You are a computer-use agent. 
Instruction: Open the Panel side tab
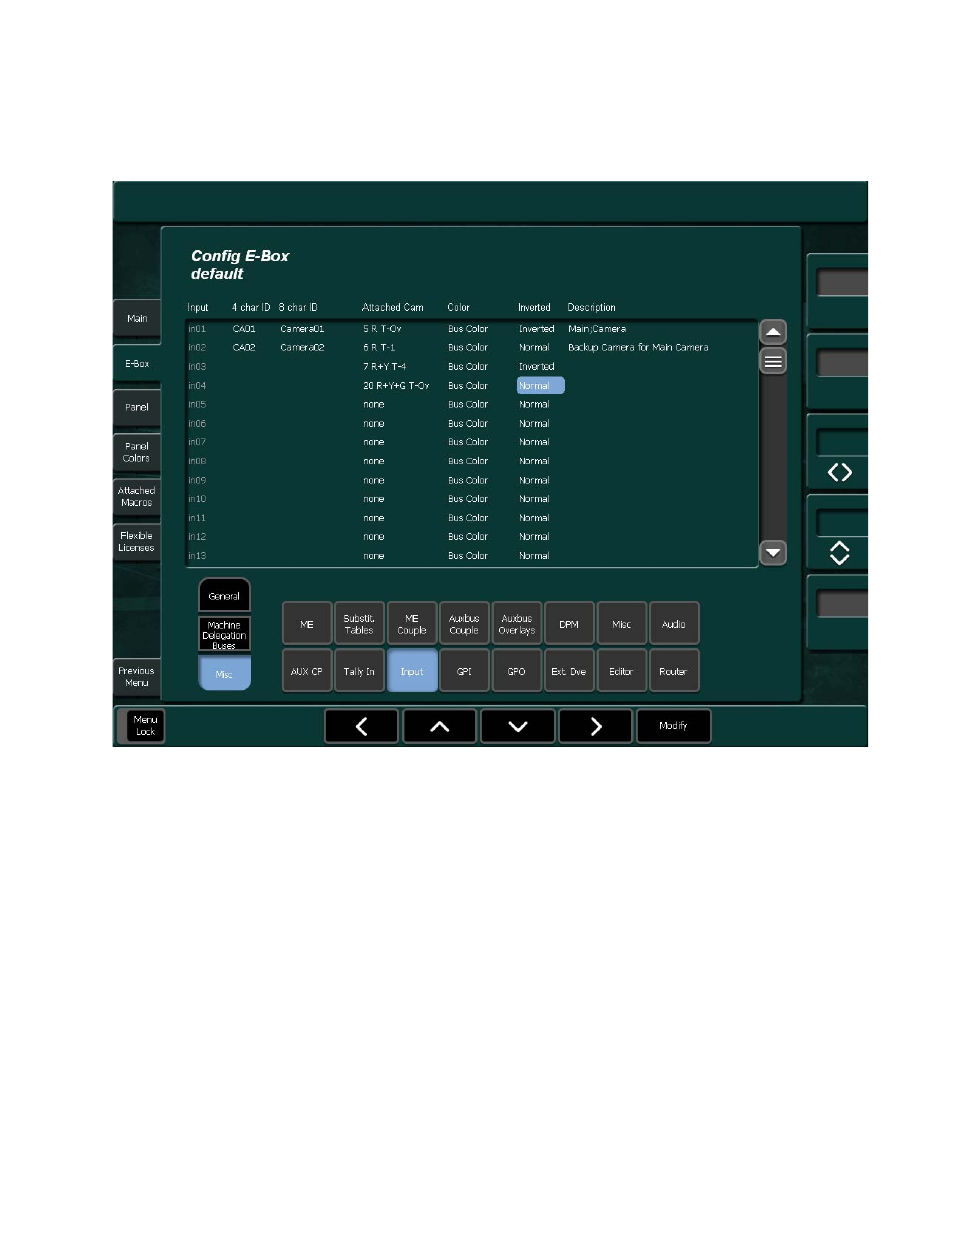click(137, 408)
